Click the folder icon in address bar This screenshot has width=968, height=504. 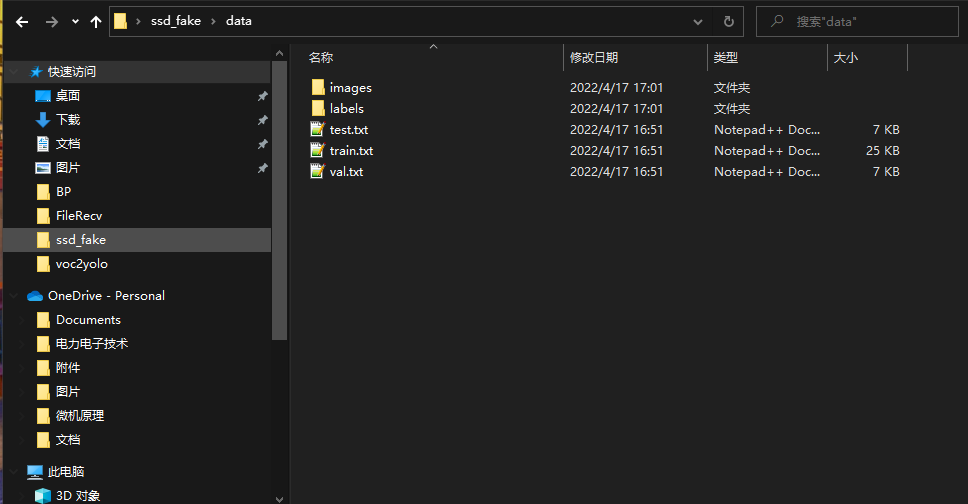(120, 22)
